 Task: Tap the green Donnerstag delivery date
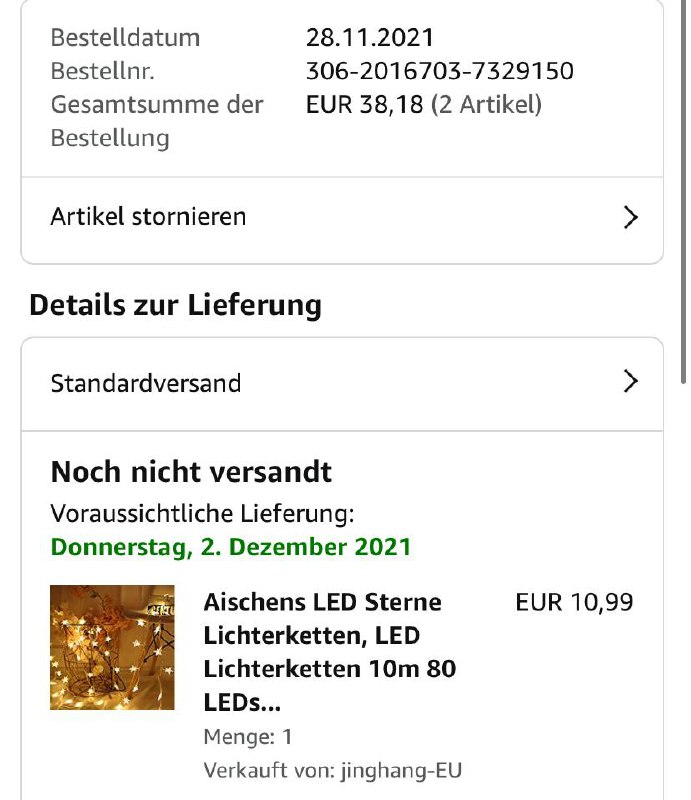pyautogui.click(x=231, y=547)
